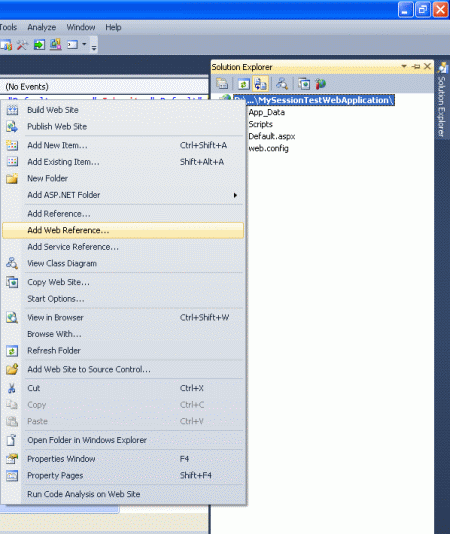Select the App_Data folder

266,112
